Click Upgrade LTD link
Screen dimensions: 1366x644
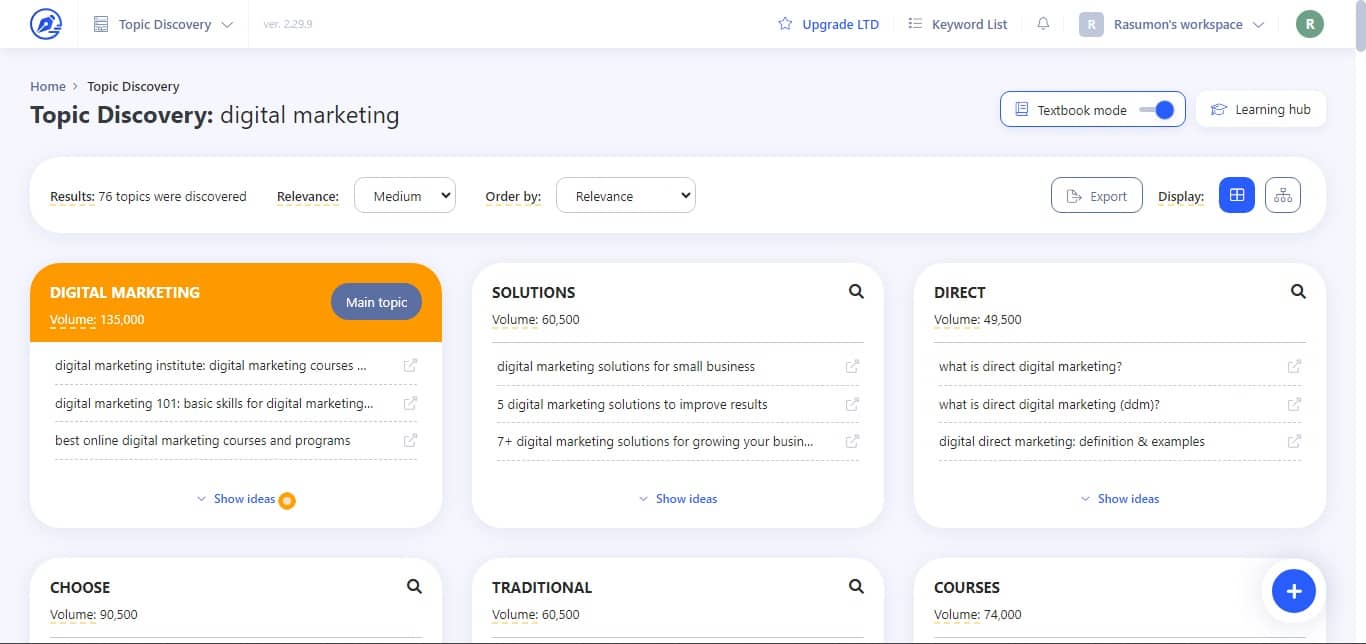tap(828, 24)
